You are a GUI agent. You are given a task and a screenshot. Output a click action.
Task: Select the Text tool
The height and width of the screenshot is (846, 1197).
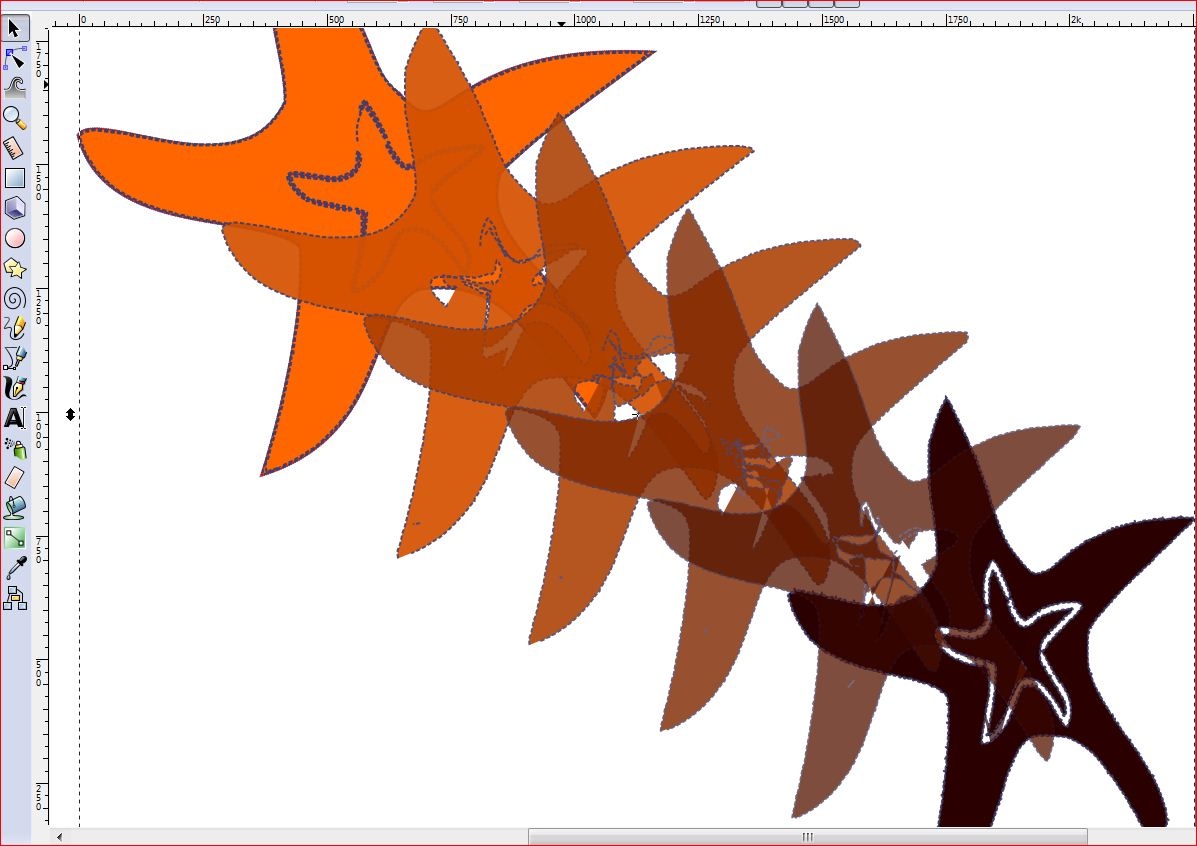(15, 418)
